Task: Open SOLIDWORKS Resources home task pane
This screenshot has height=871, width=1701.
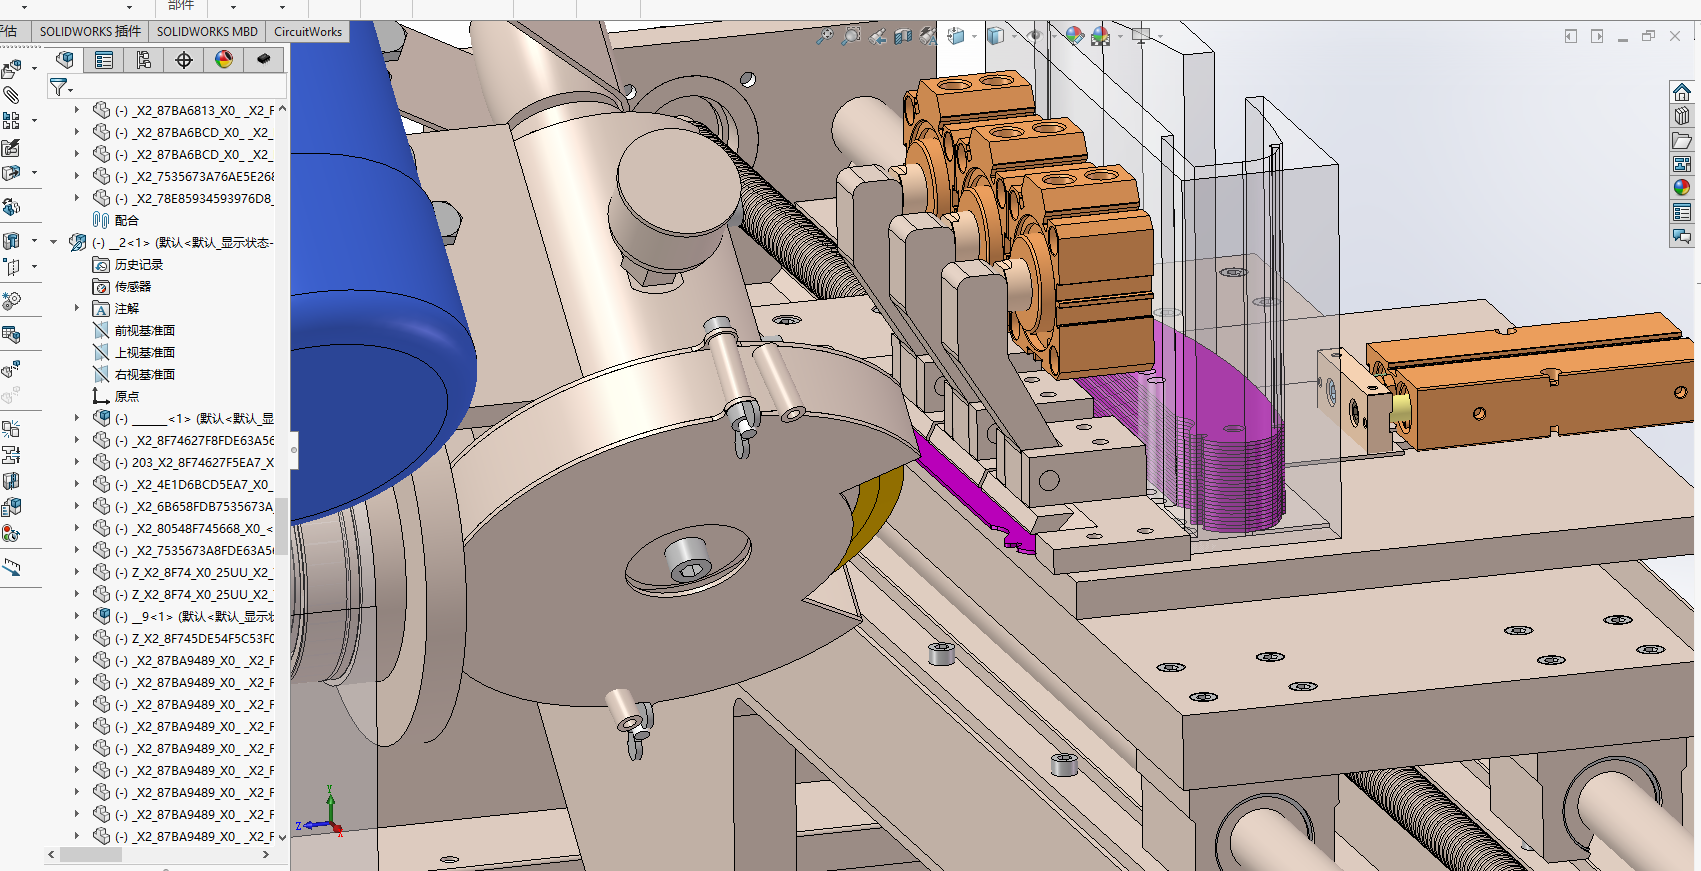Action: tap(1682, 92)
